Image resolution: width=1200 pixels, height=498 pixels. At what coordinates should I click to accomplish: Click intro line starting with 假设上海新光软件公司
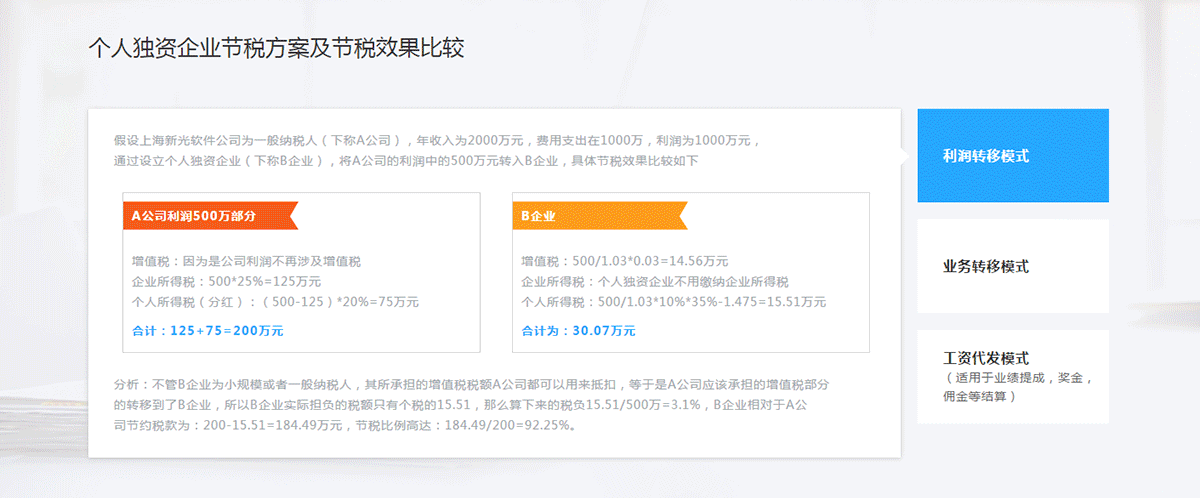439,140
